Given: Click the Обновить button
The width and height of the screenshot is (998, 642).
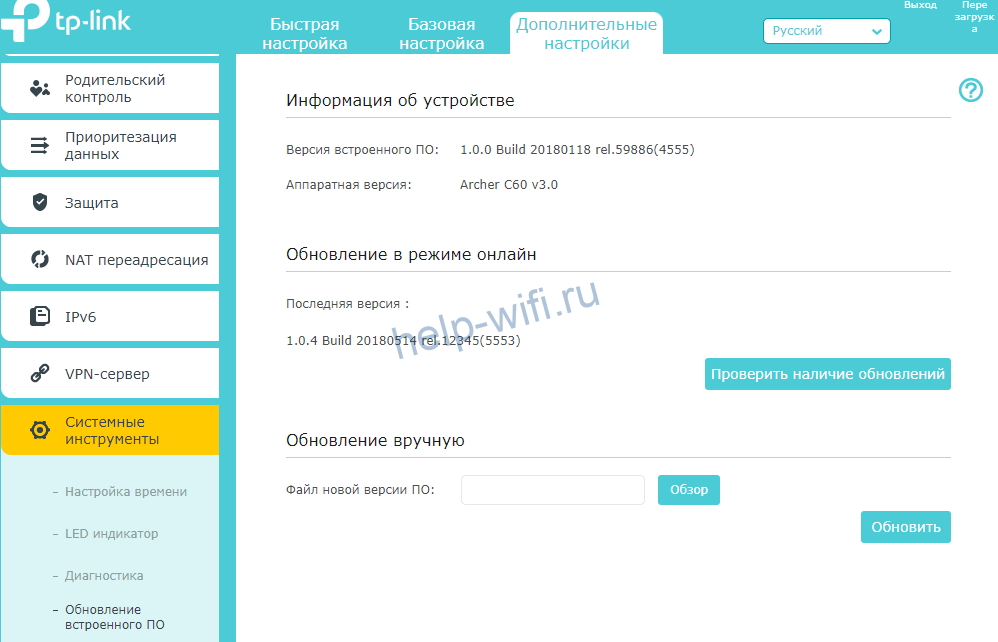Looking at the screenshot, I should 905,527.
